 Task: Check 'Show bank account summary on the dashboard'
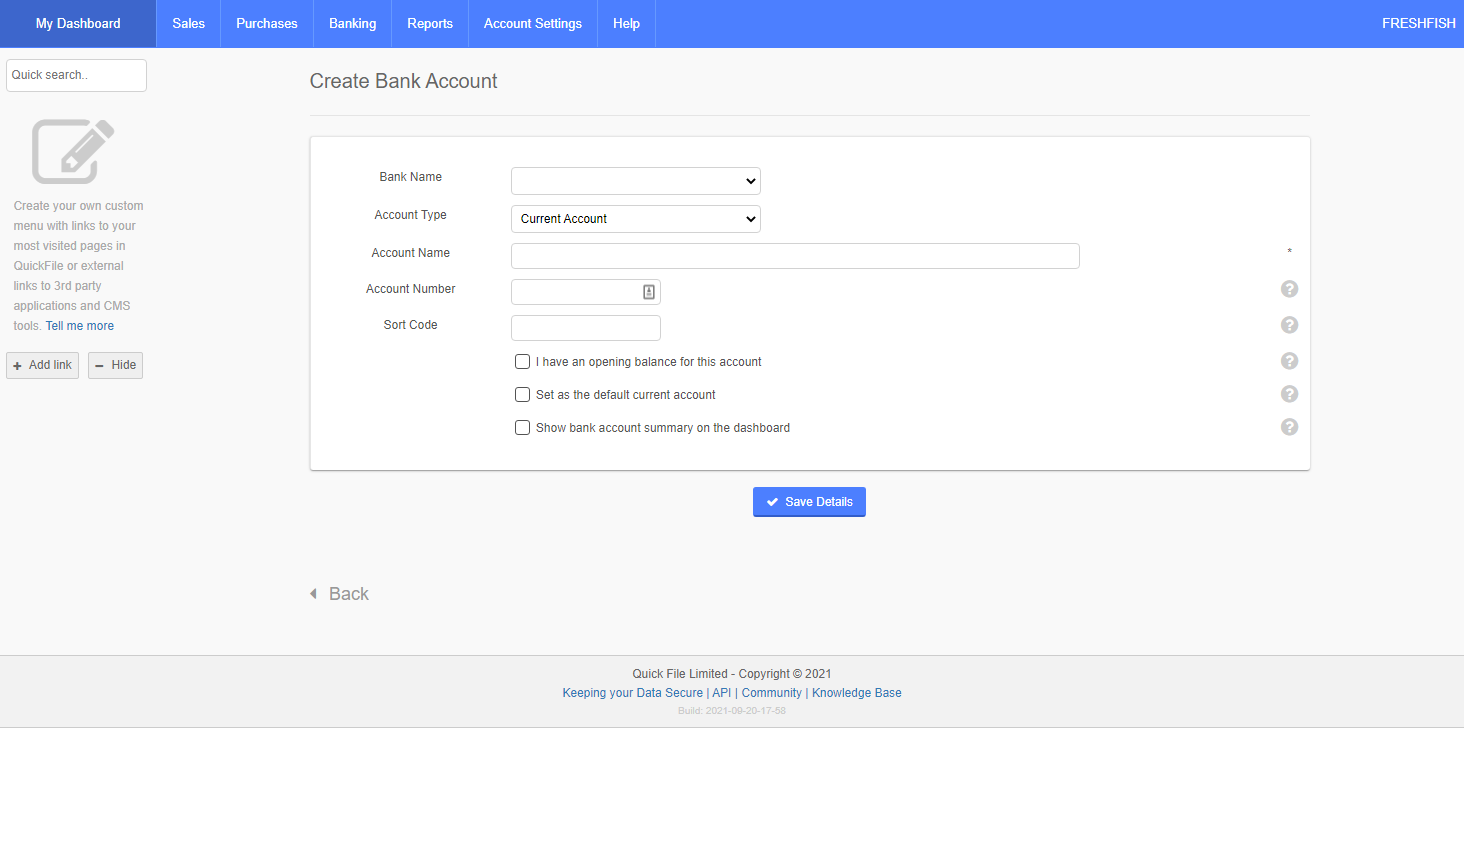522,428
